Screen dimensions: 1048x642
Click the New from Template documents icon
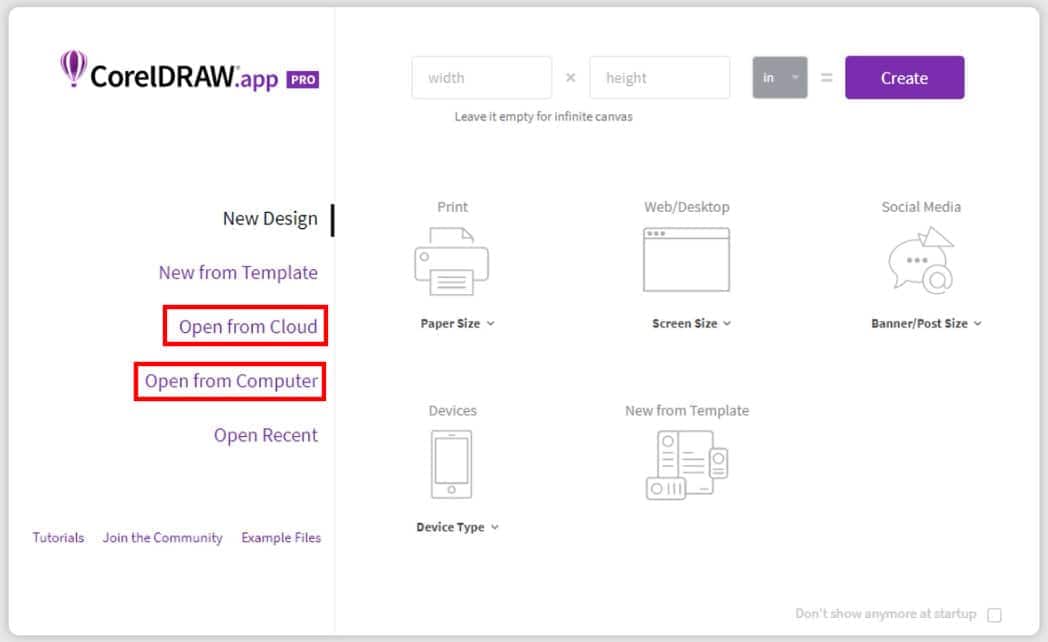coord(686,463)
